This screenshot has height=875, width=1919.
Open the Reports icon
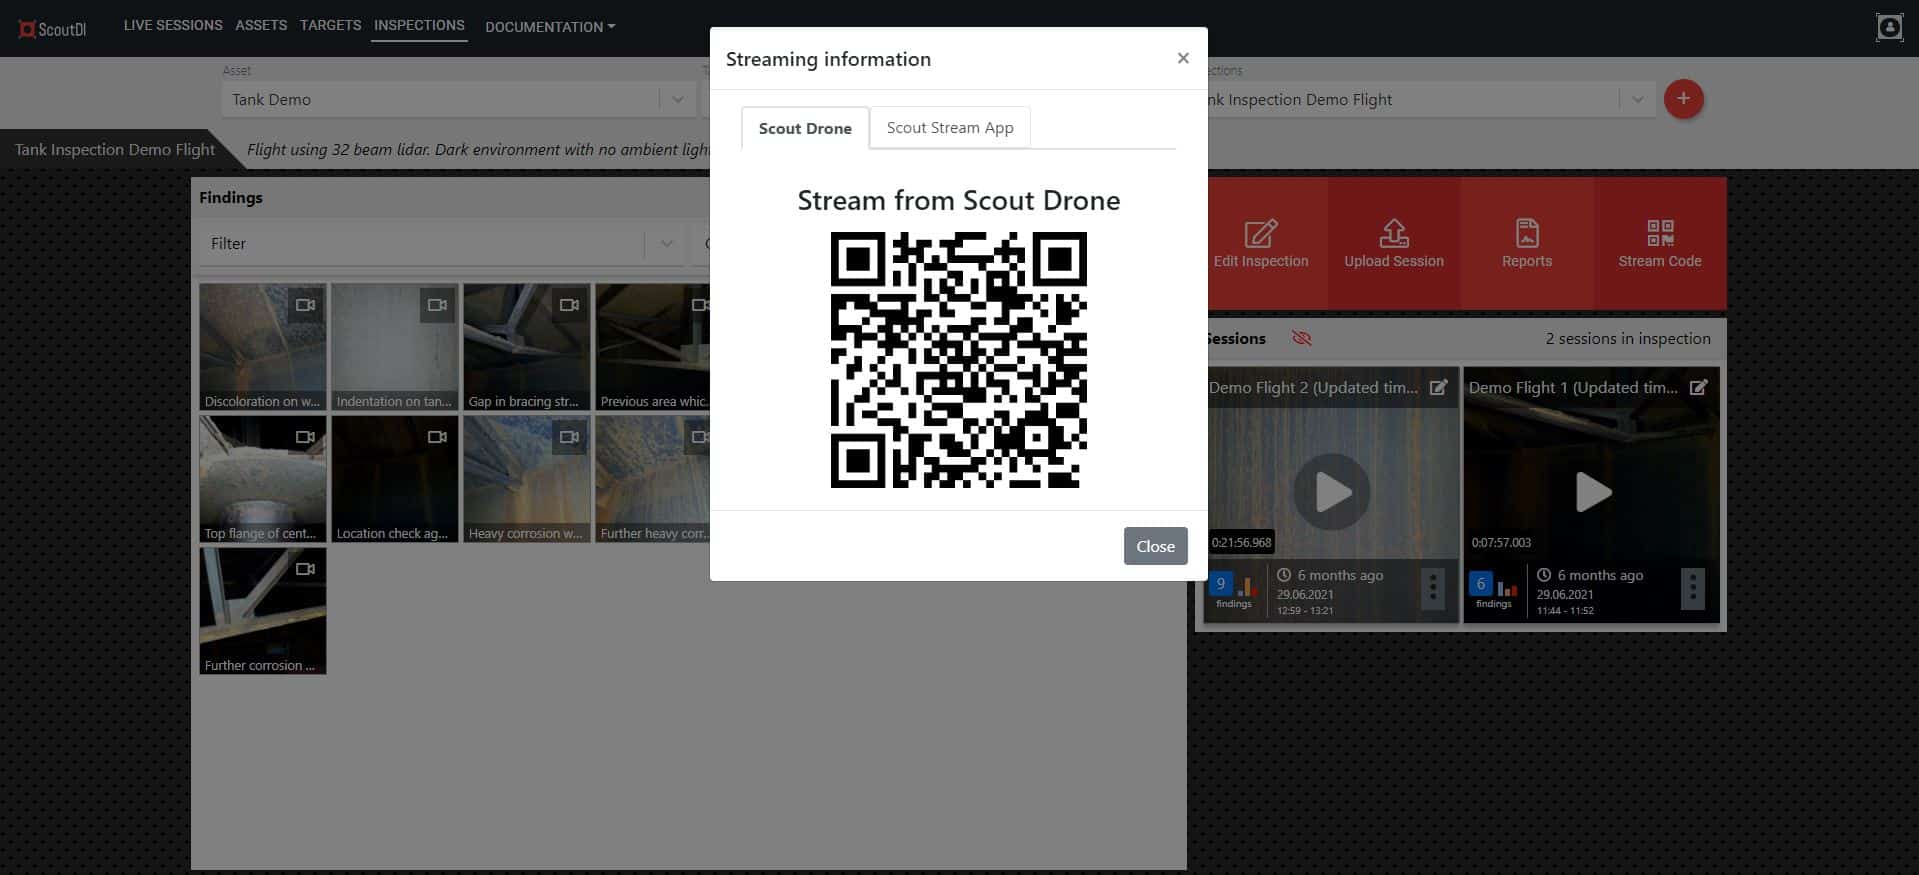click(1527, 233)
